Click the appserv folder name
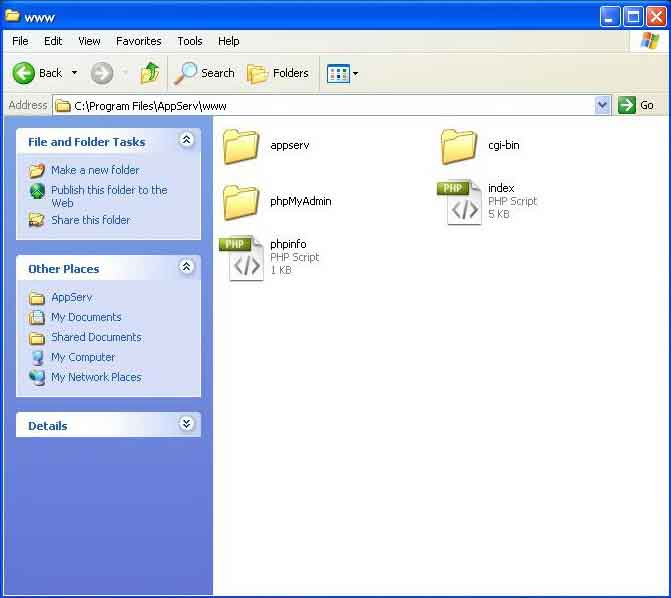The height and width of the screenshot is (598, 671). [290, 145]
